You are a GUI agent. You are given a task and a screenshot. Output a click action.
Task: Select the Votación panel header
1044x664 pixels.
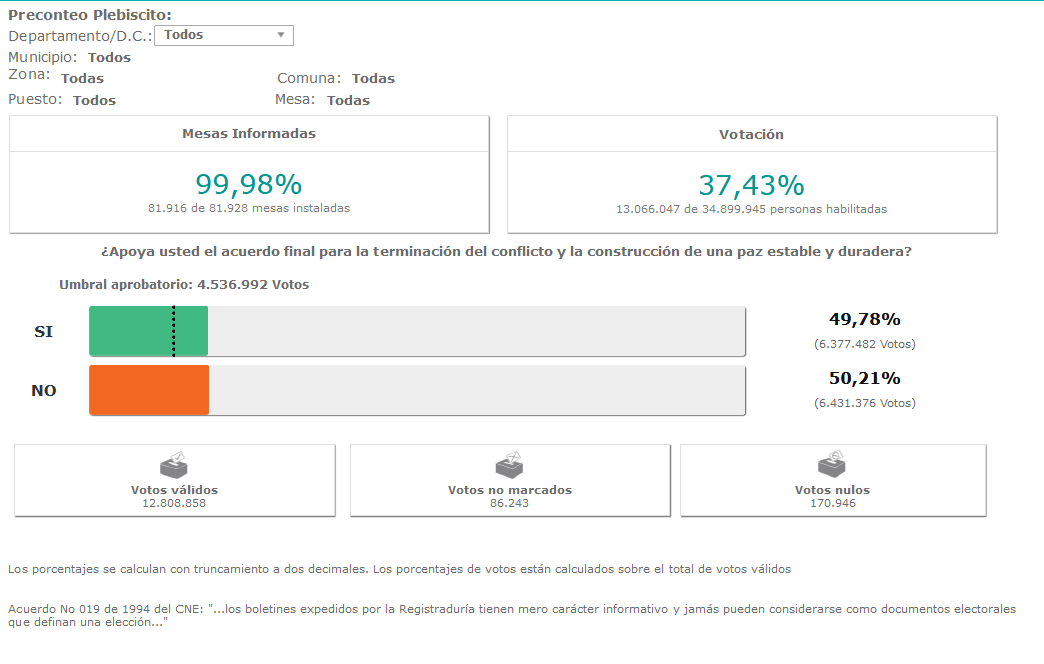tap(751, 134)
